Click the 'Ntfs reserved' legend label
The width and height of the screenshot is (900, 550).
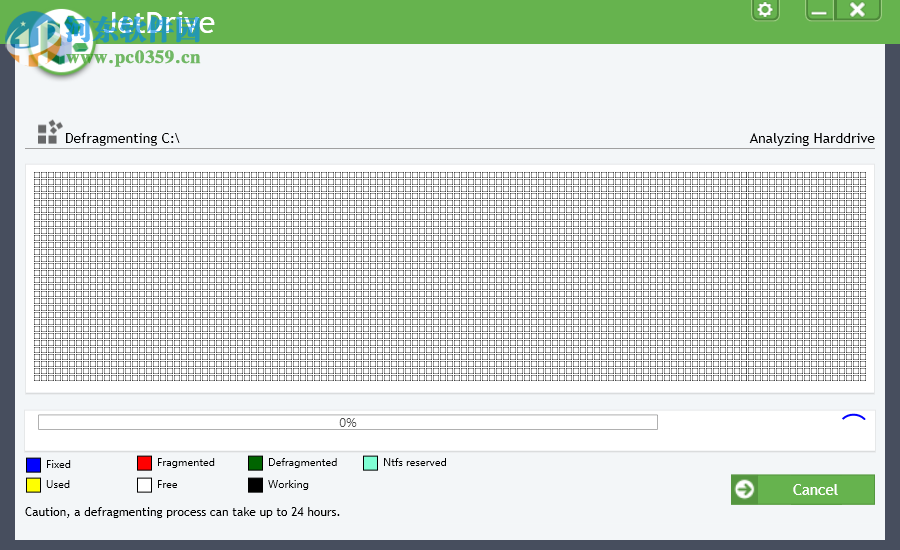click(x=414, y=462)
